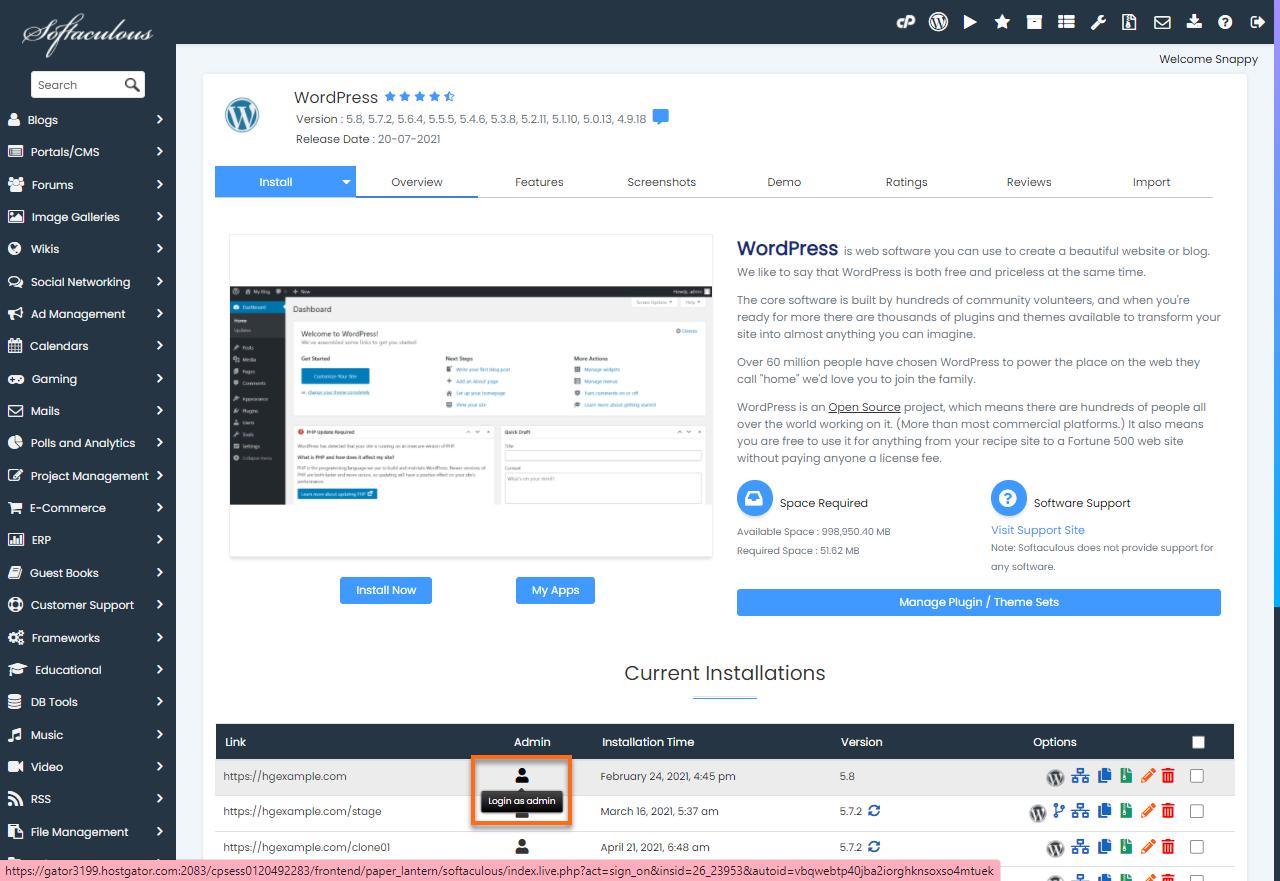
Task: Open the WordPress Manager toolbar icon
Action: click(x=938, y=21)
